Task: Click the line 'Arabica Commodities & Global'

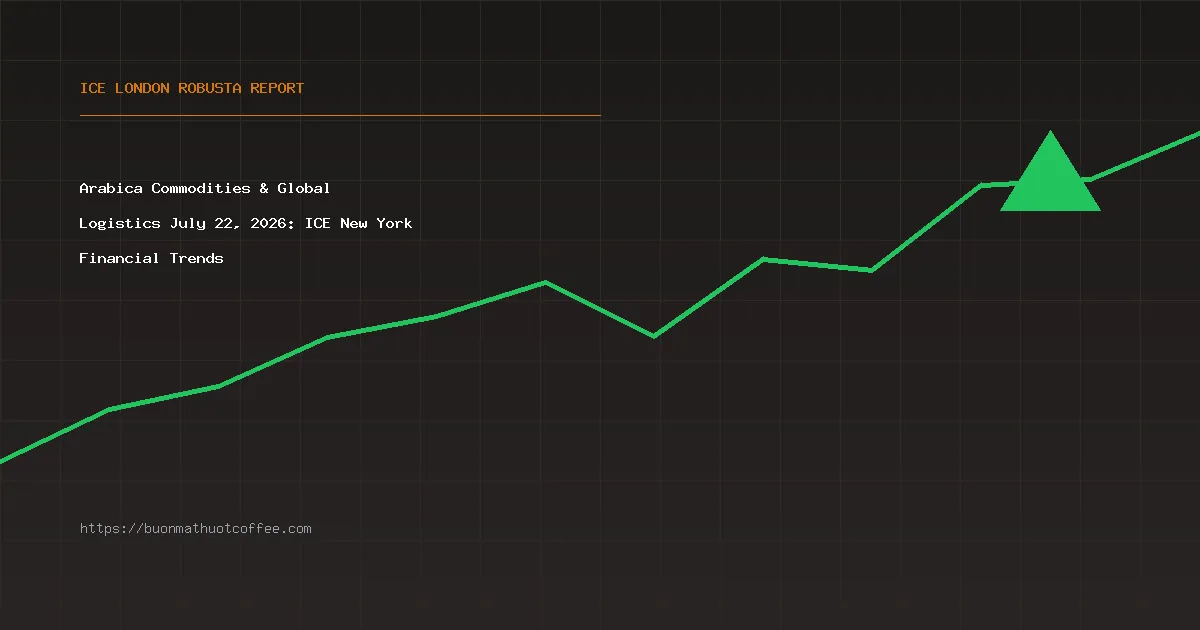Action: pyautogui.click(x=205, y=188)
